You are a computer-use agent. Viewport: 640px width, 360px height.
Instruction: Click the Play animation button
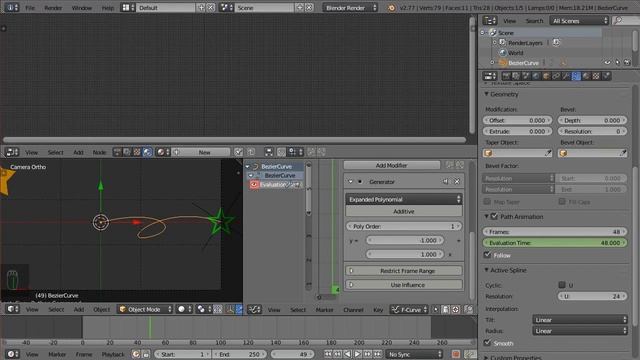[x=358, y=354]
